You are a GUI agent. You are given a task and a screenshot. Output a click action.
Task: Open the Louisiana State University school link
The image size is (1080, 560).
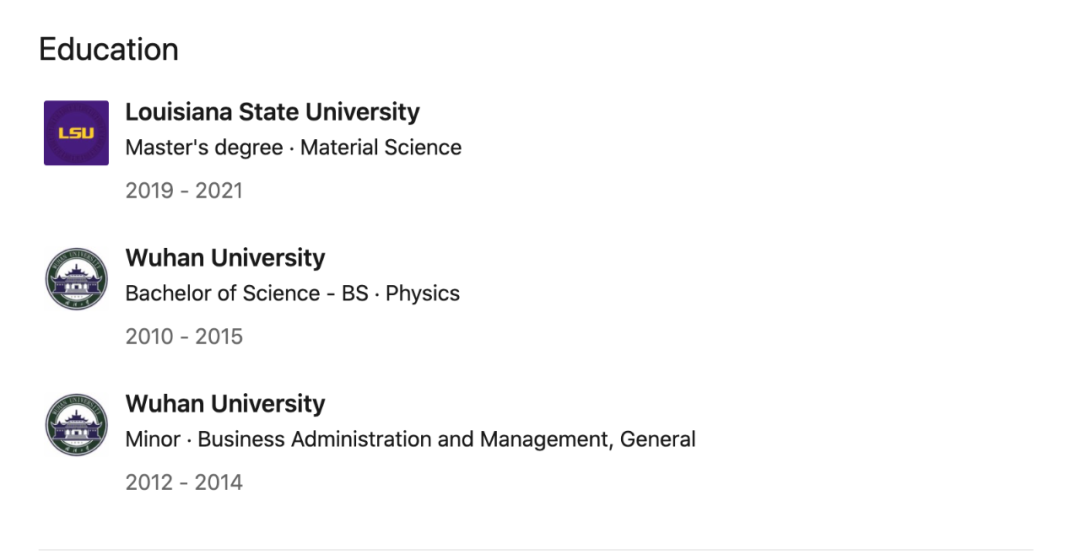tap(272, 112)
